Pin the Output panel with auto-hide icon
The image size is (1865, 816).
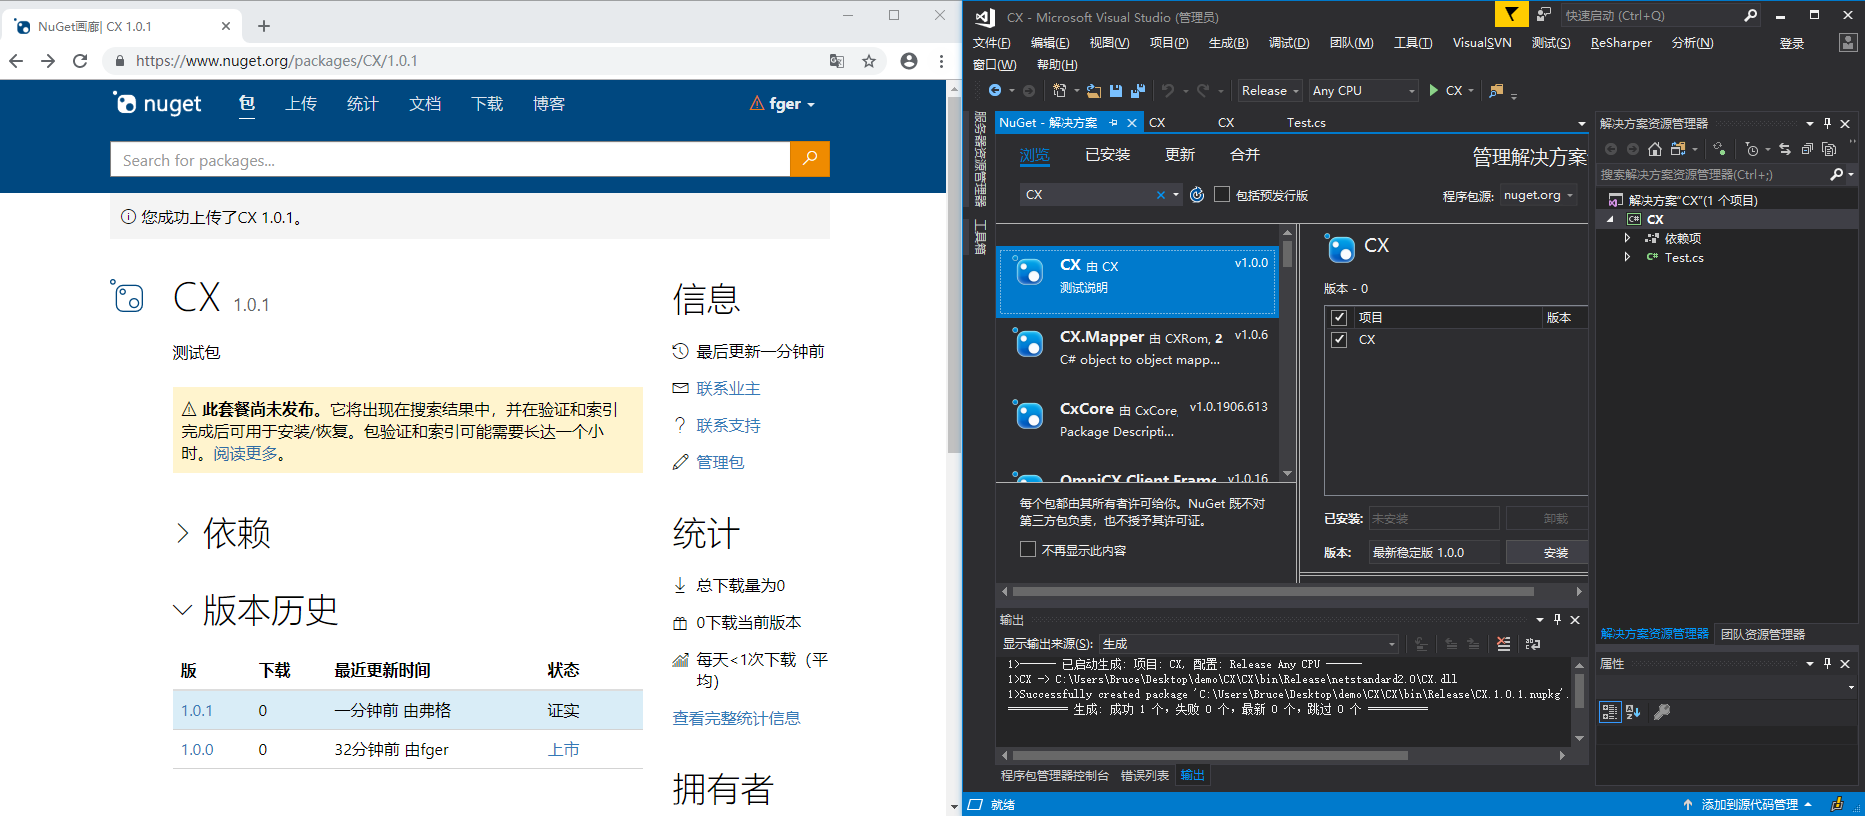click(1557, 620)
